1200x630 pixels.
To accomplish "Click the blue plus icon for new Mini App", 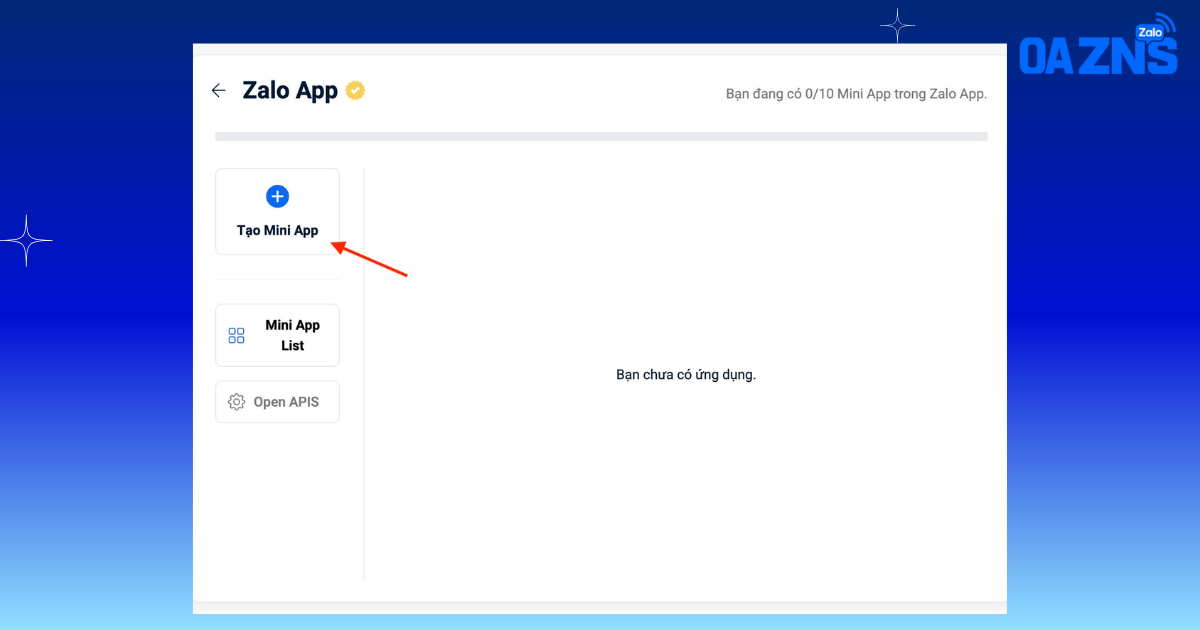I will 278,196.
